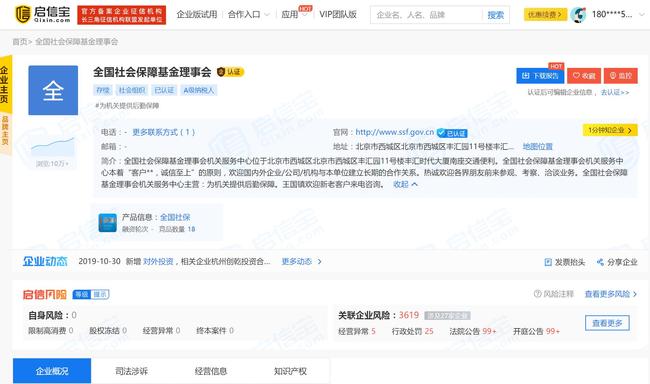The image size is (650, 384).
Task: Click the 更多联系方式 link
Action: 163,132
